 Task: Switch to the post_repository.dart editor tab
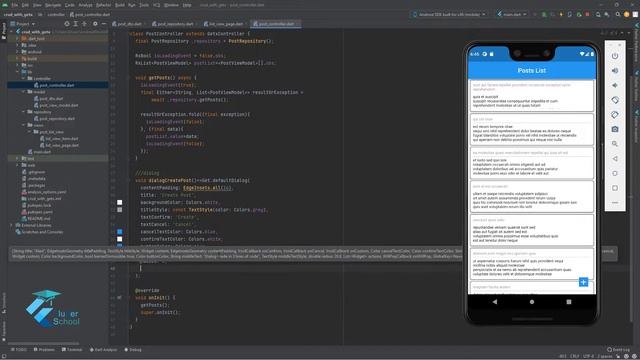[x=173, y=24]
